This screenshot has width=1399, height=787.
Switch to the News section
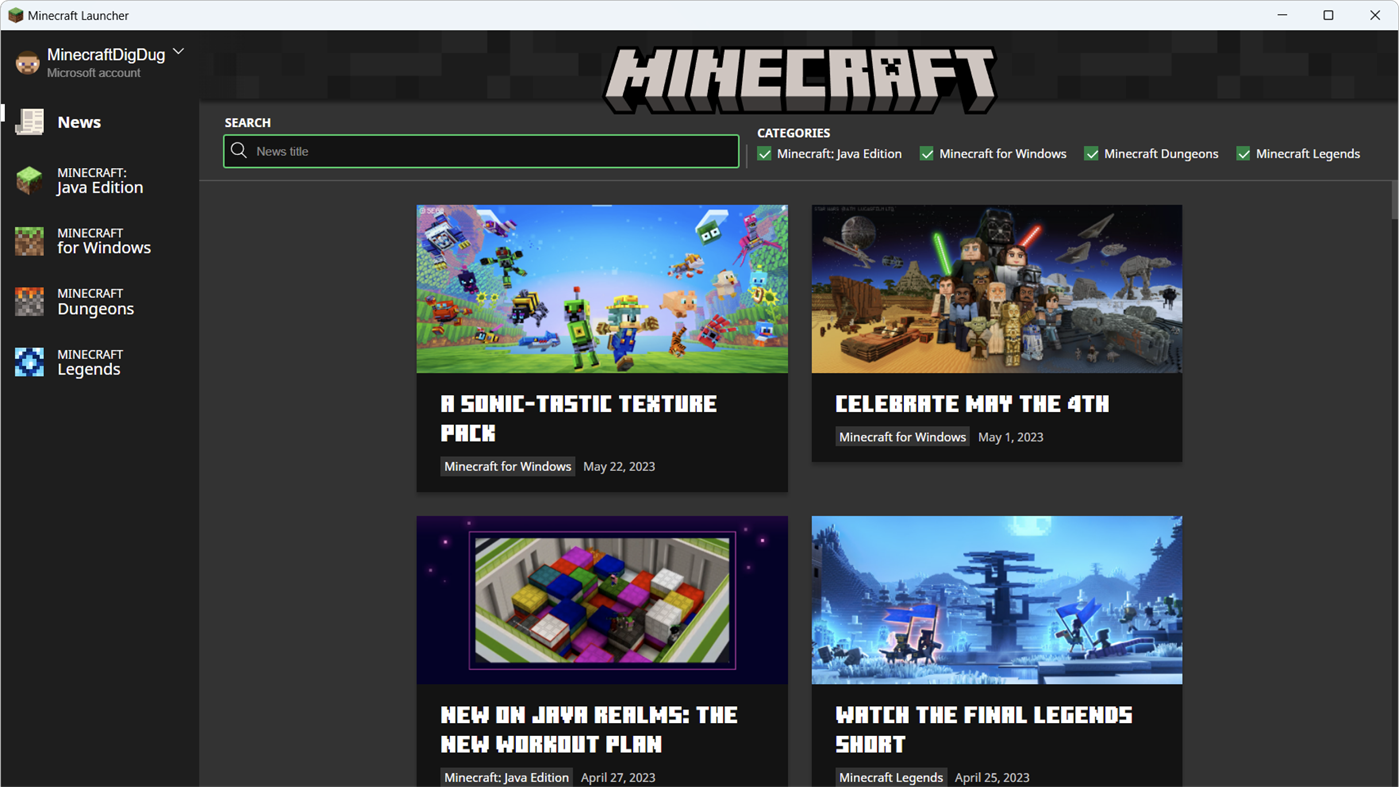click(79, 121)
